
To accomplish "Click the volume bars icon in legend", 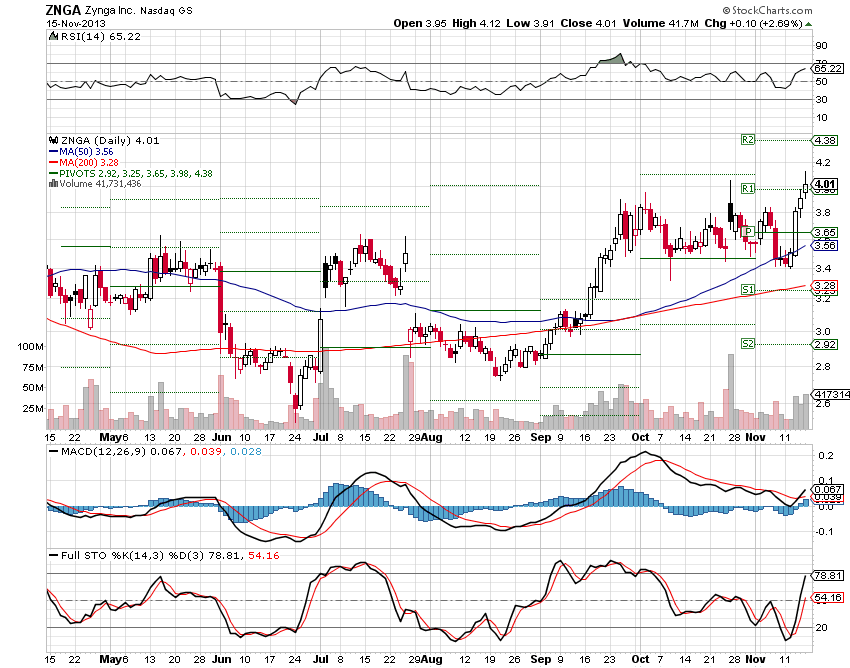I will coord(53,184).
